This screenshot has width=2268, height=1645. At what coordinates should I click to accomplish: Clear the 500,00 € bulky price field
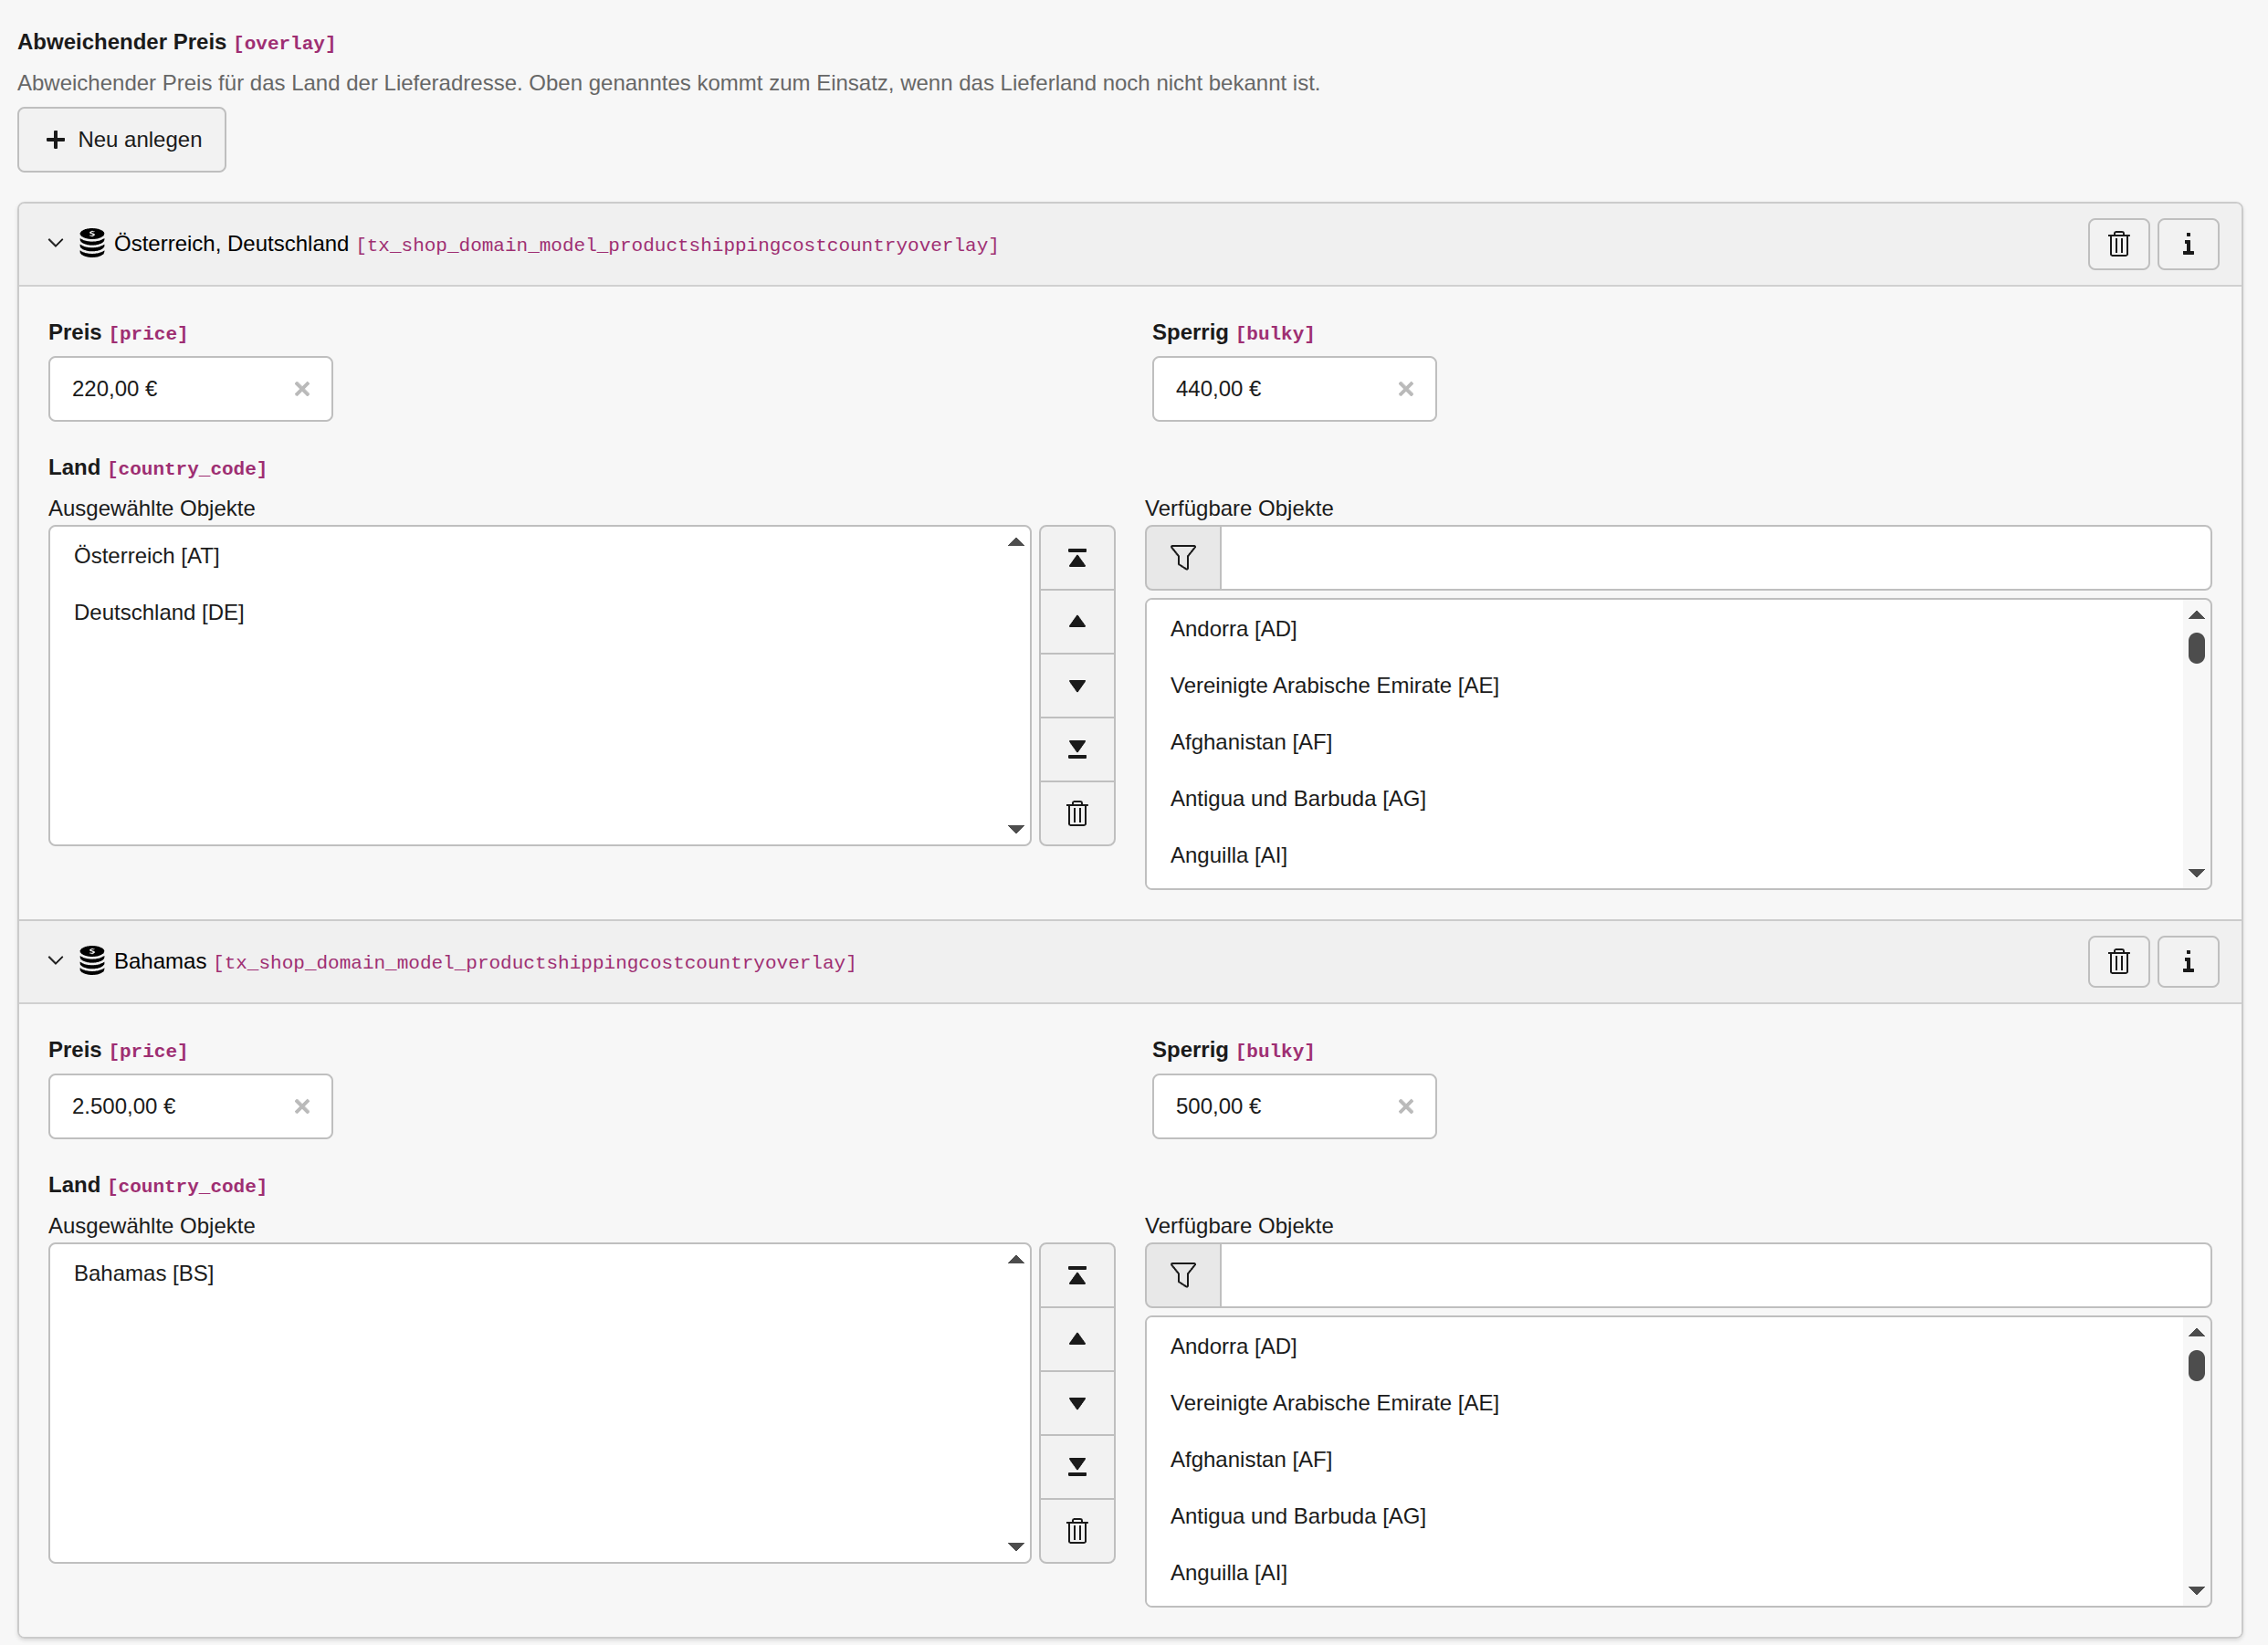pyautogui.click(x=1405, y=1106)
